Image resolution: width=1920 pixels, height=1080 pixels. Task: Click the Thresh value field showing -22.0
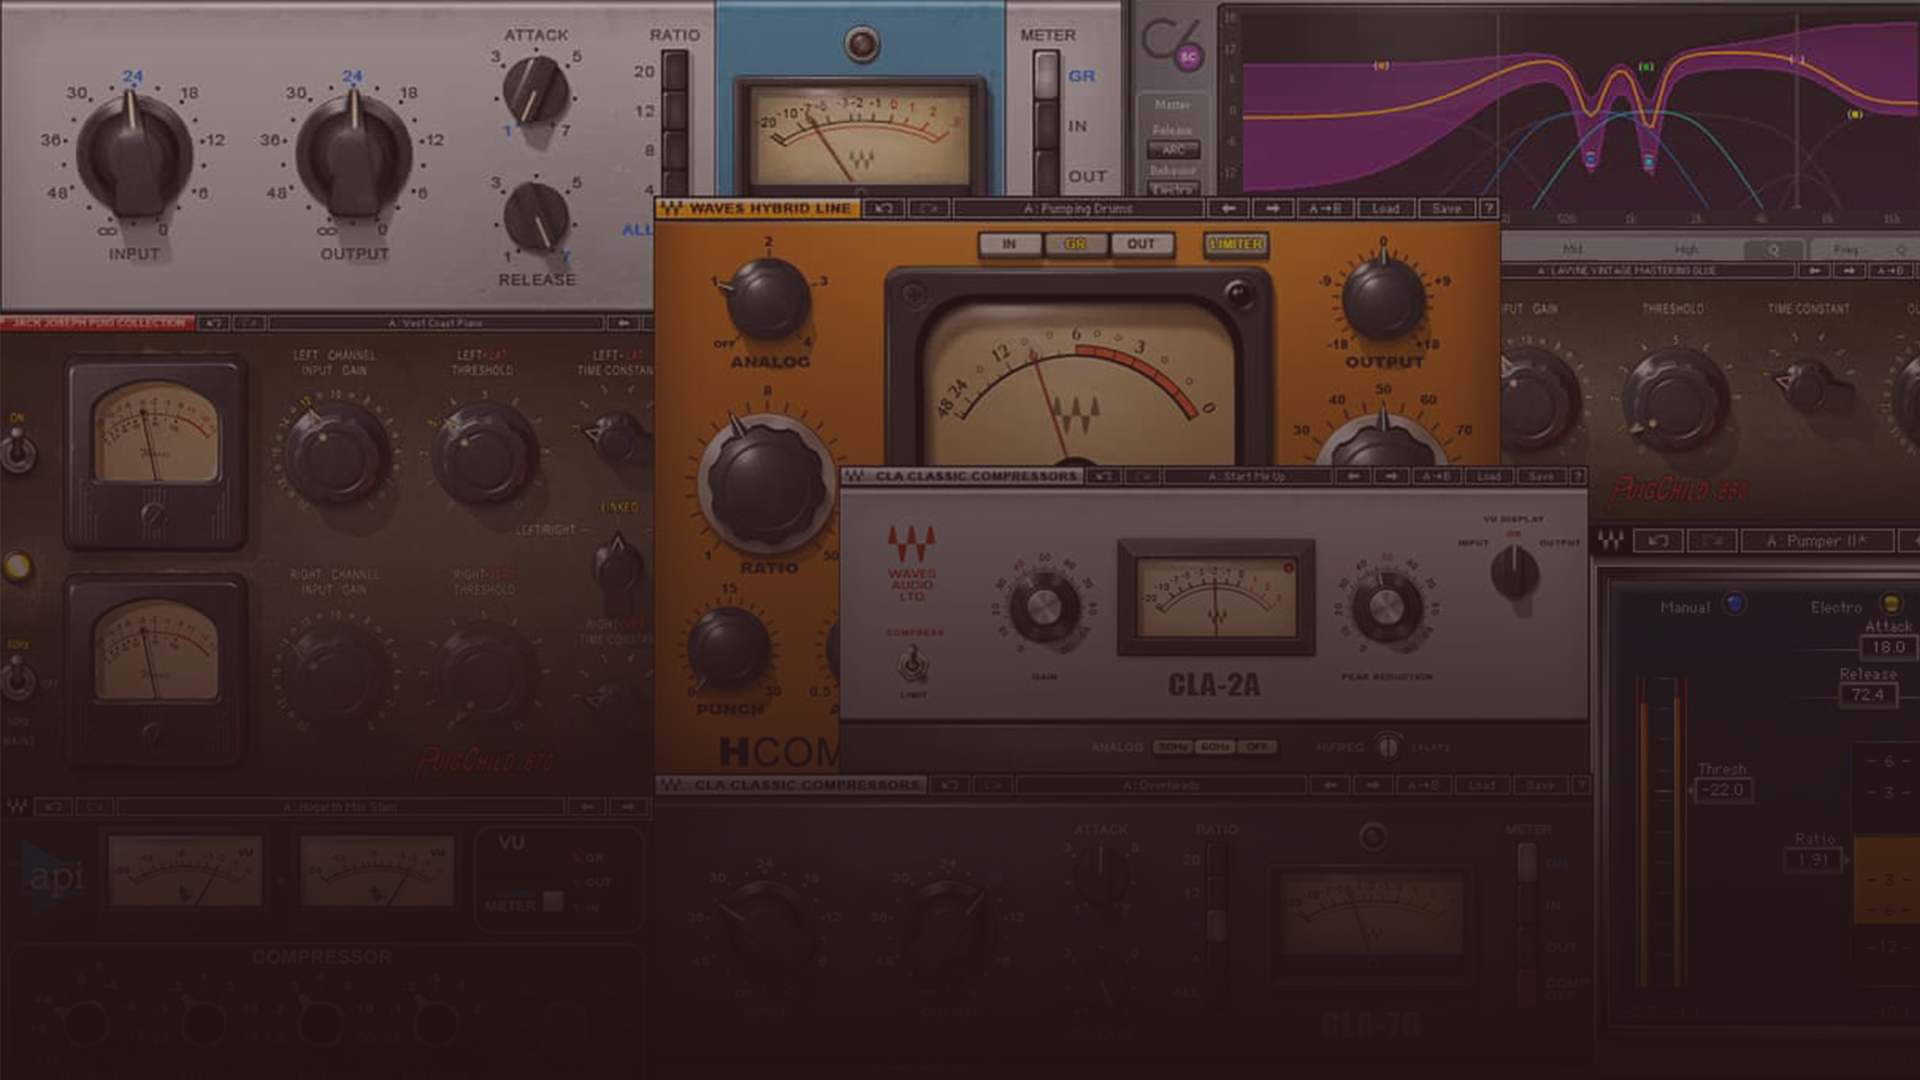pyautogui.click(x=1724, y=789)
